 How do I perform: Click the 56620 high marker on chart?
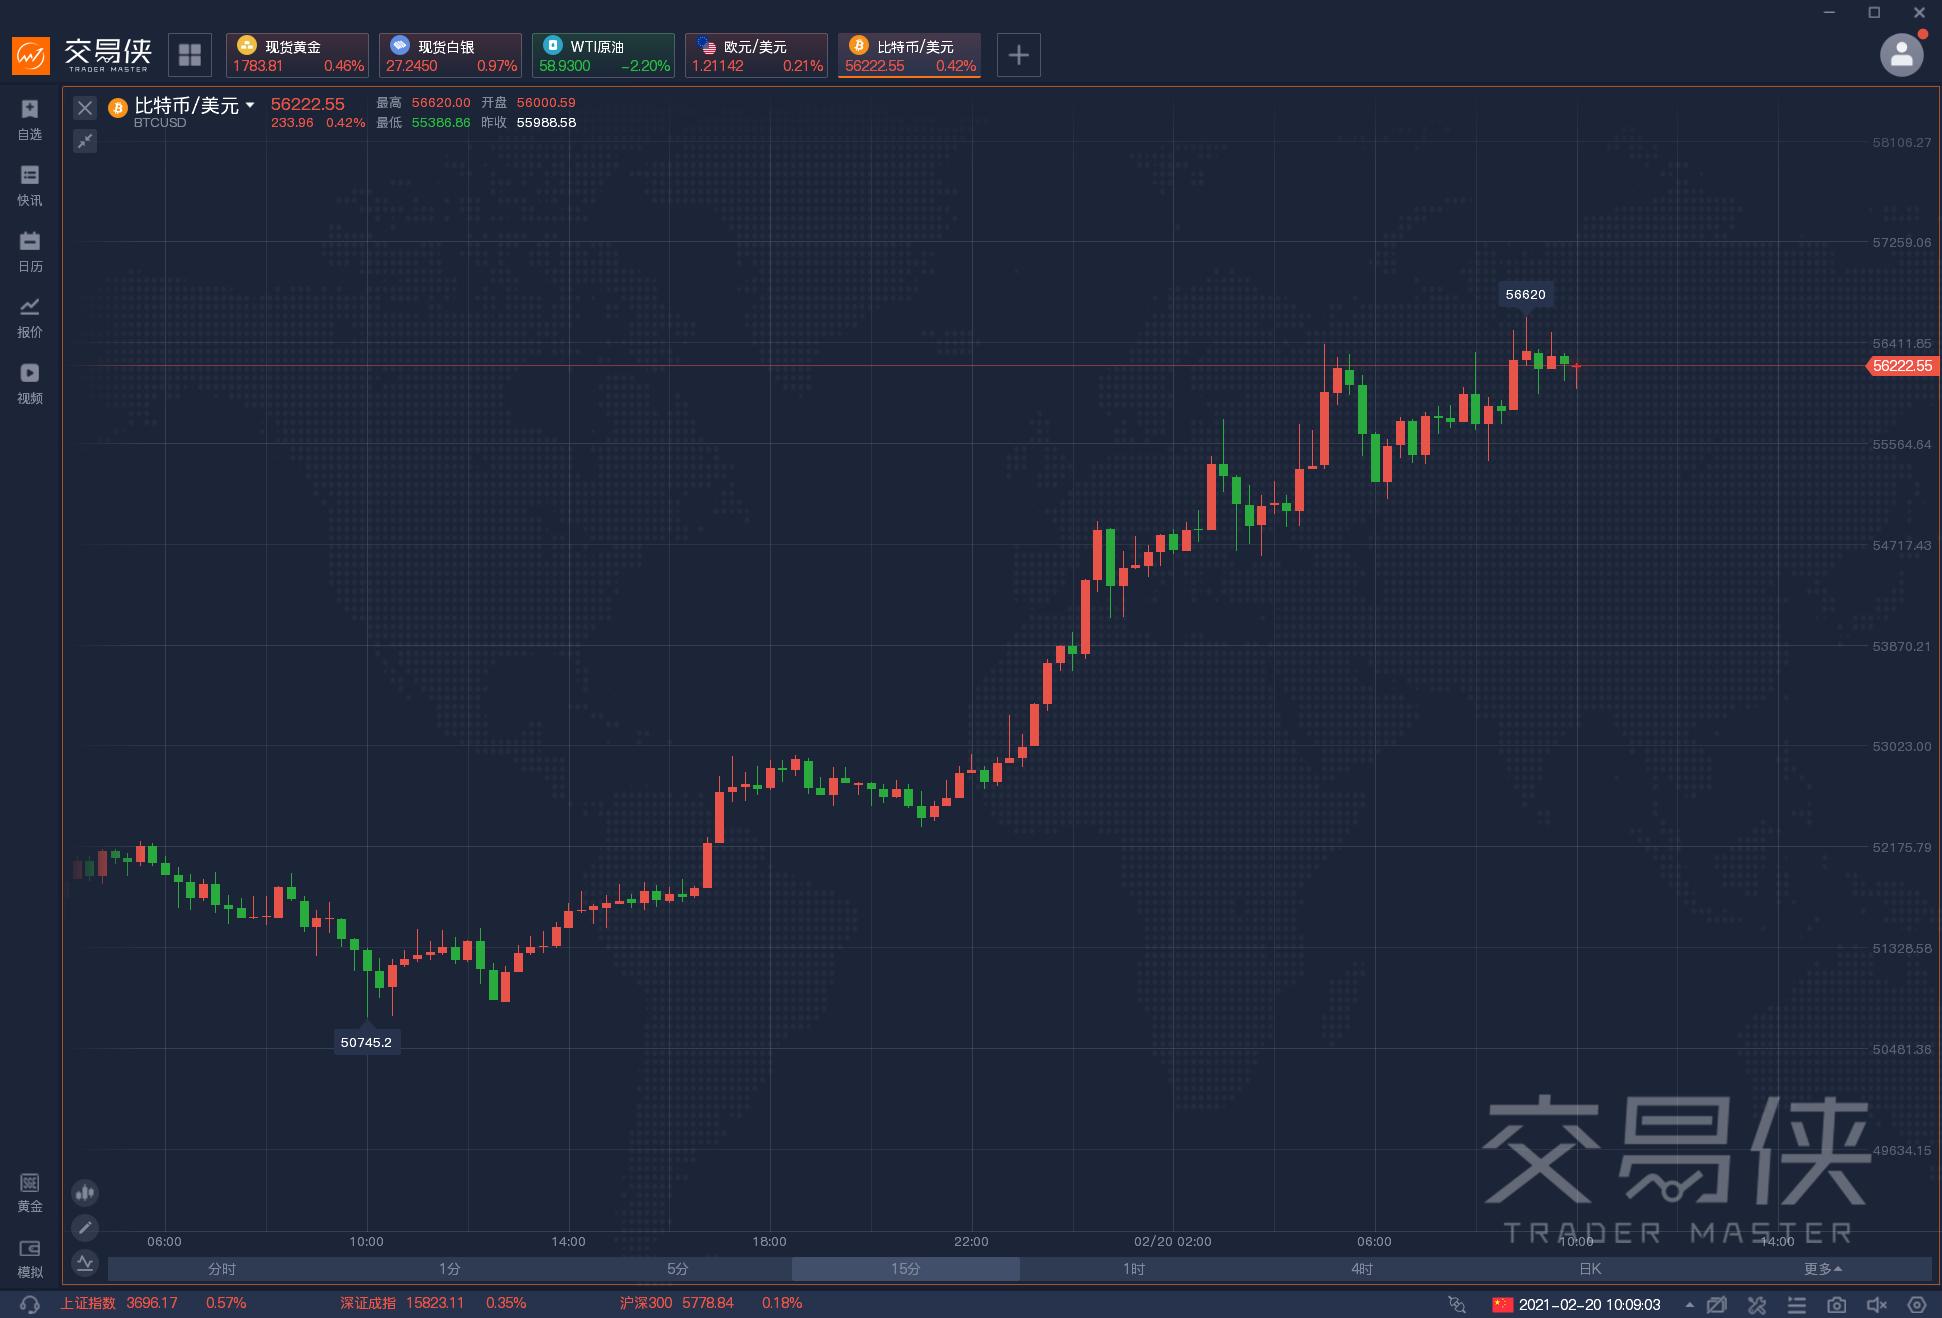click(x=1525, y=294)
